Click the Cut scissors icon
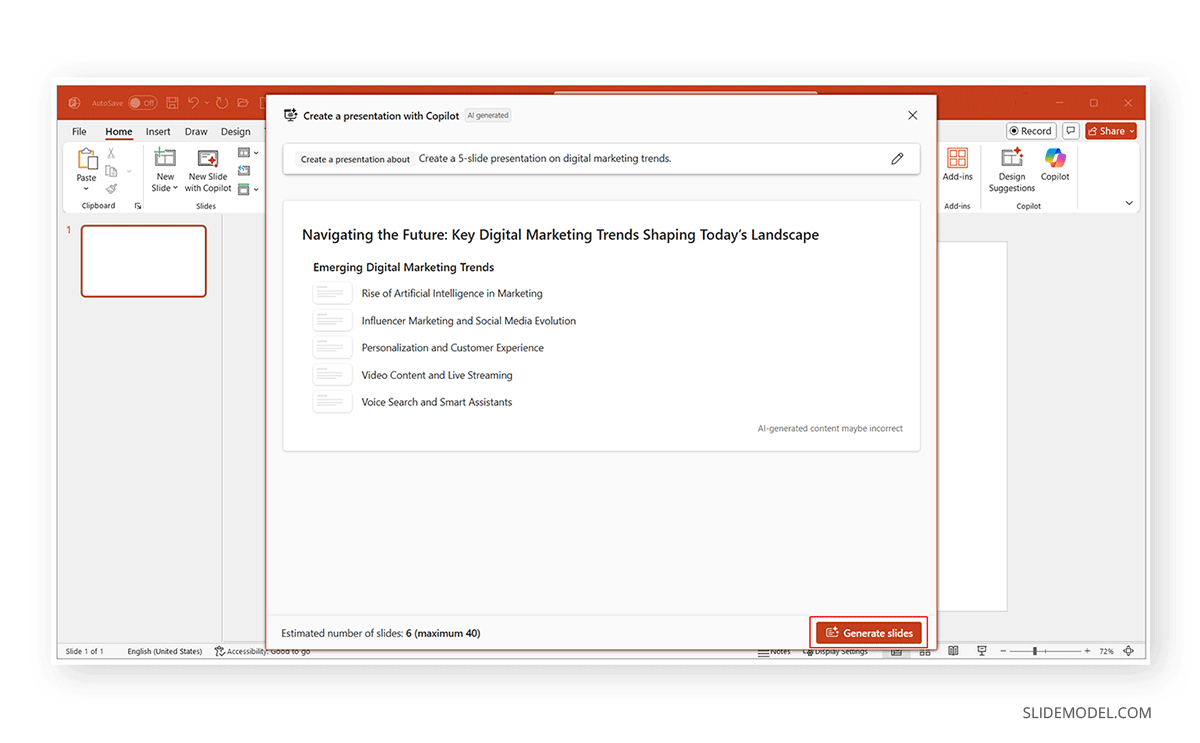The width and height of the screenshot is (1200, 743). tap(111, 153)
